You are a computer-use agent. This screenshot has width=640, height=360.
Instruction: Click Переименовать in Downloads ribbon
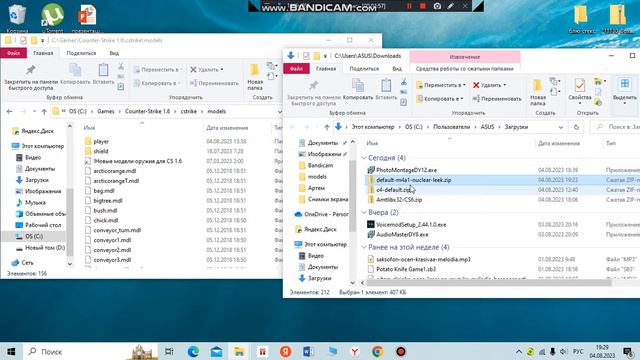click(x=497, y=99)
